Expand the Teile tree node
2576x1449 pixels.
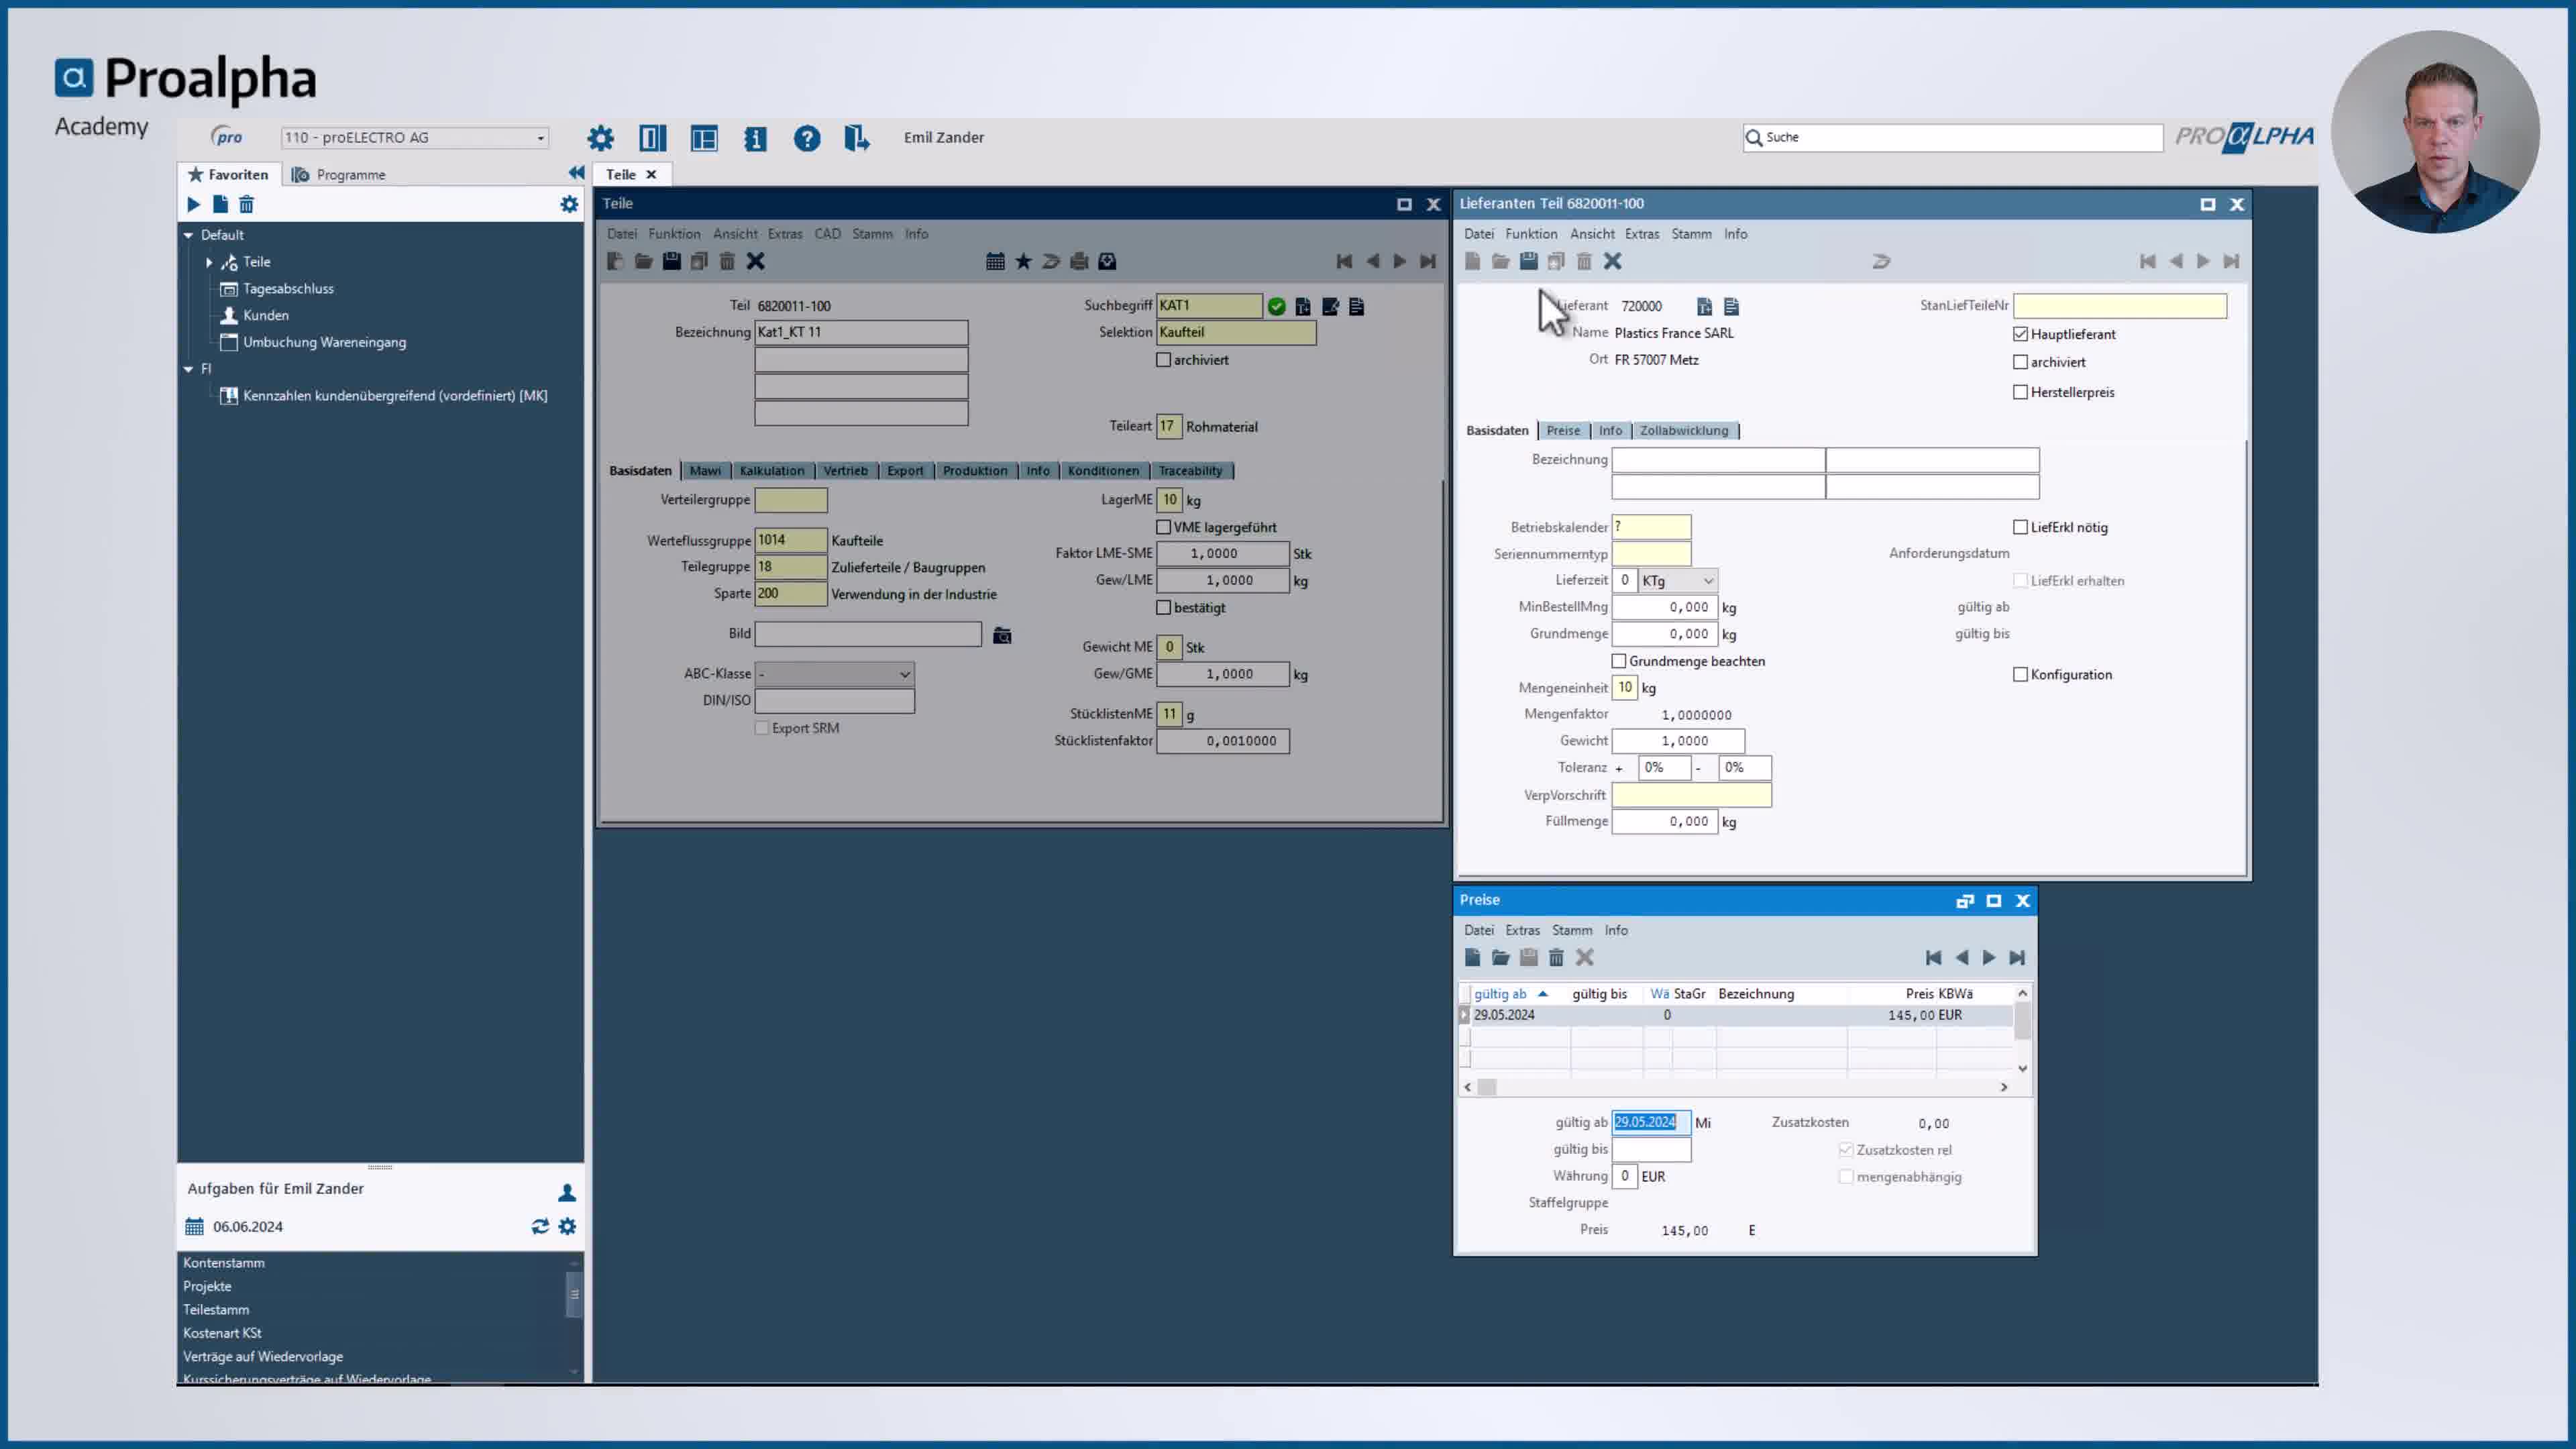click(209, 262)
